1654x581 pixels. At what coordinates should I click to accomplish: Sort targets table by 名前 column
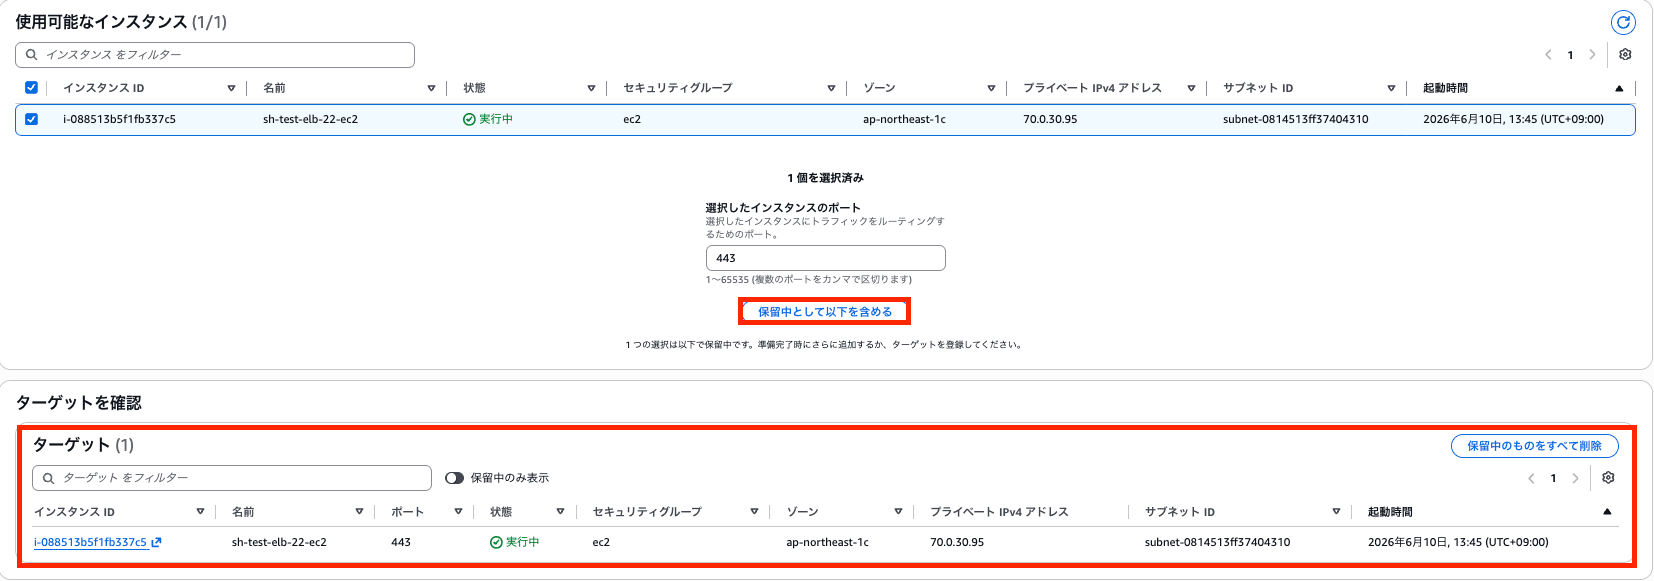(359, 512)
